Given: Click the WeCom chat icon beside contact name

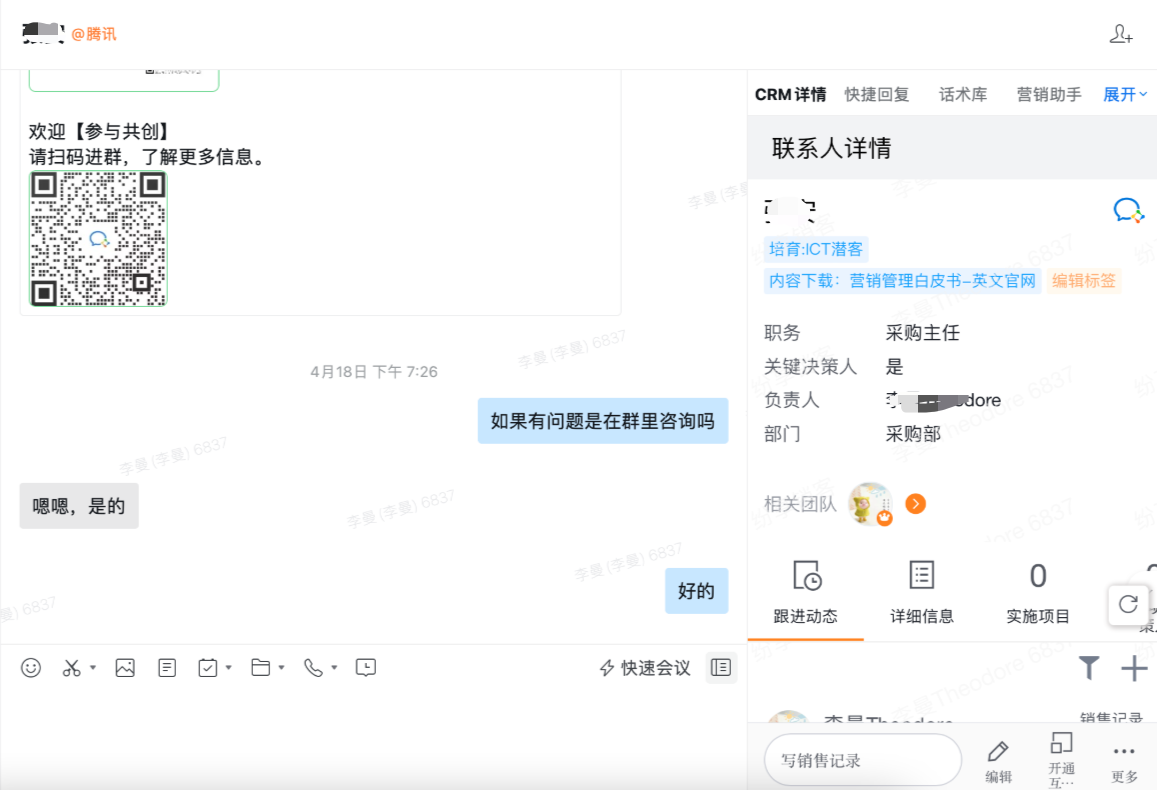Looking at the screenshot, I should pos(1128,211).
